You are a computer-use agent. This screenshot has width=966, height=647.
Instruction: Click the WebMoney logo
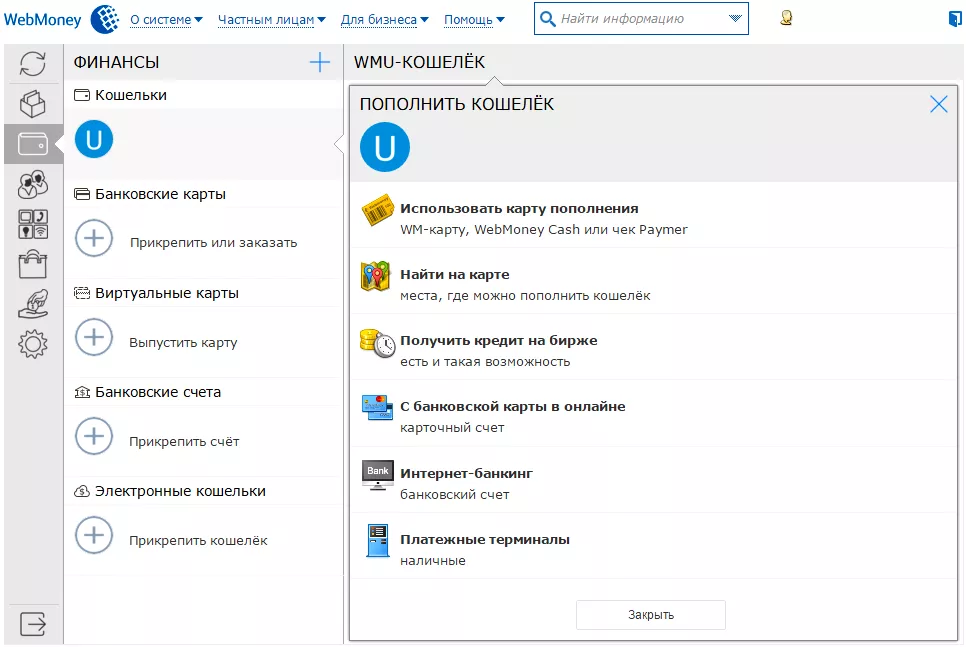[x=62, y=20]
